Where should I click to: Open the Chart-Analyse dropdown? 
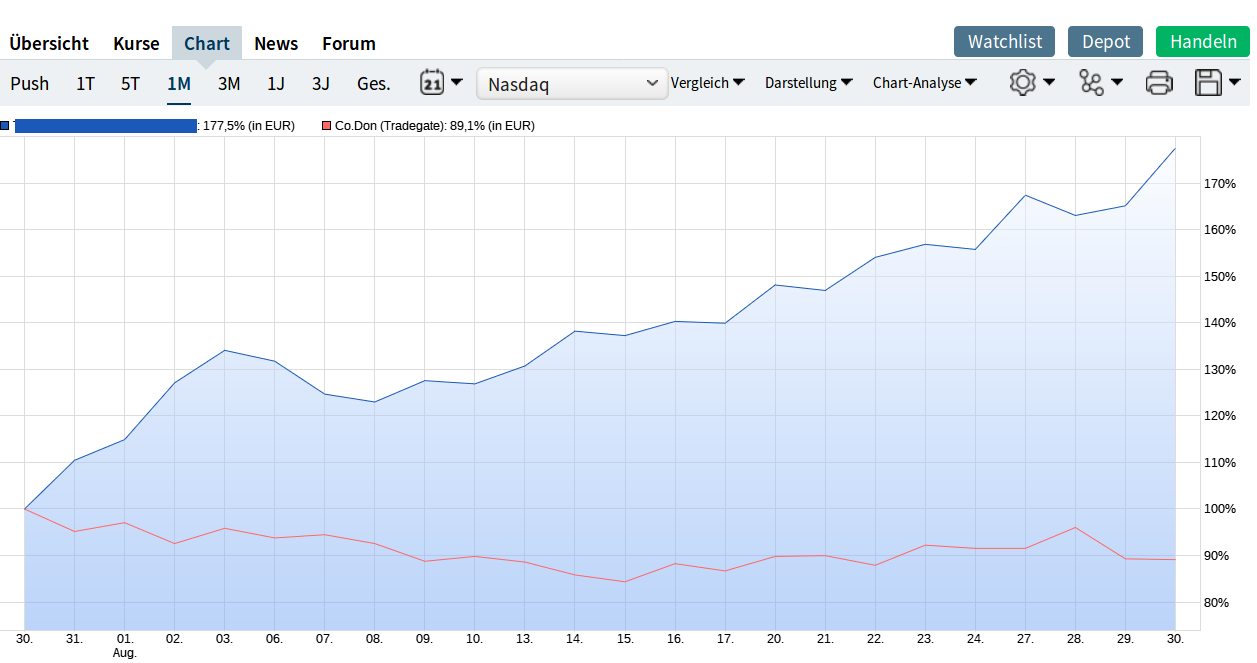[x=924, y=83]
